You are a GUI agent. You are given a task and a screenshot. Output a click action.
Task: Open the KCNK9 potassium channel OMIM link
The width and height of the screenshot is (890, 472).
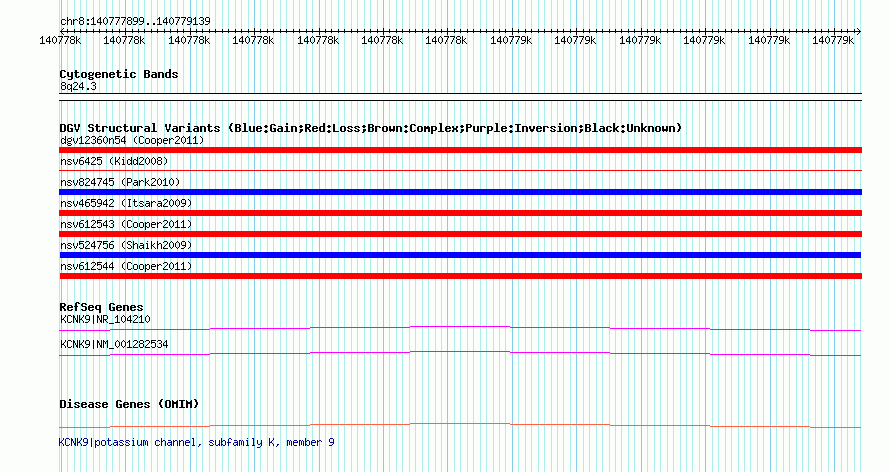point(196,442)
